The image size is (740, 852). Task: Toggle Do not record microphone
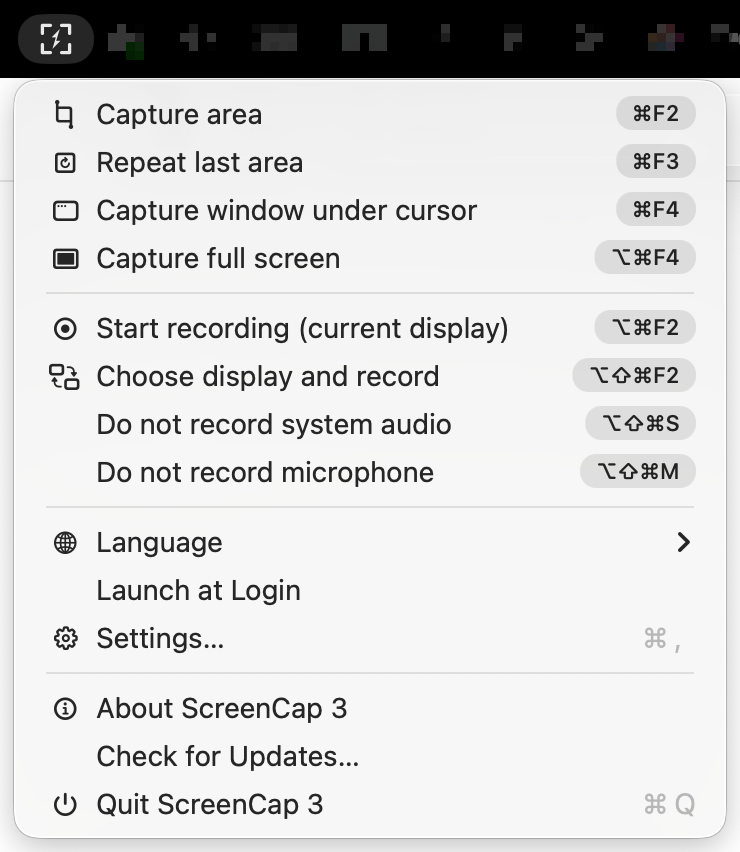point(370,472)
